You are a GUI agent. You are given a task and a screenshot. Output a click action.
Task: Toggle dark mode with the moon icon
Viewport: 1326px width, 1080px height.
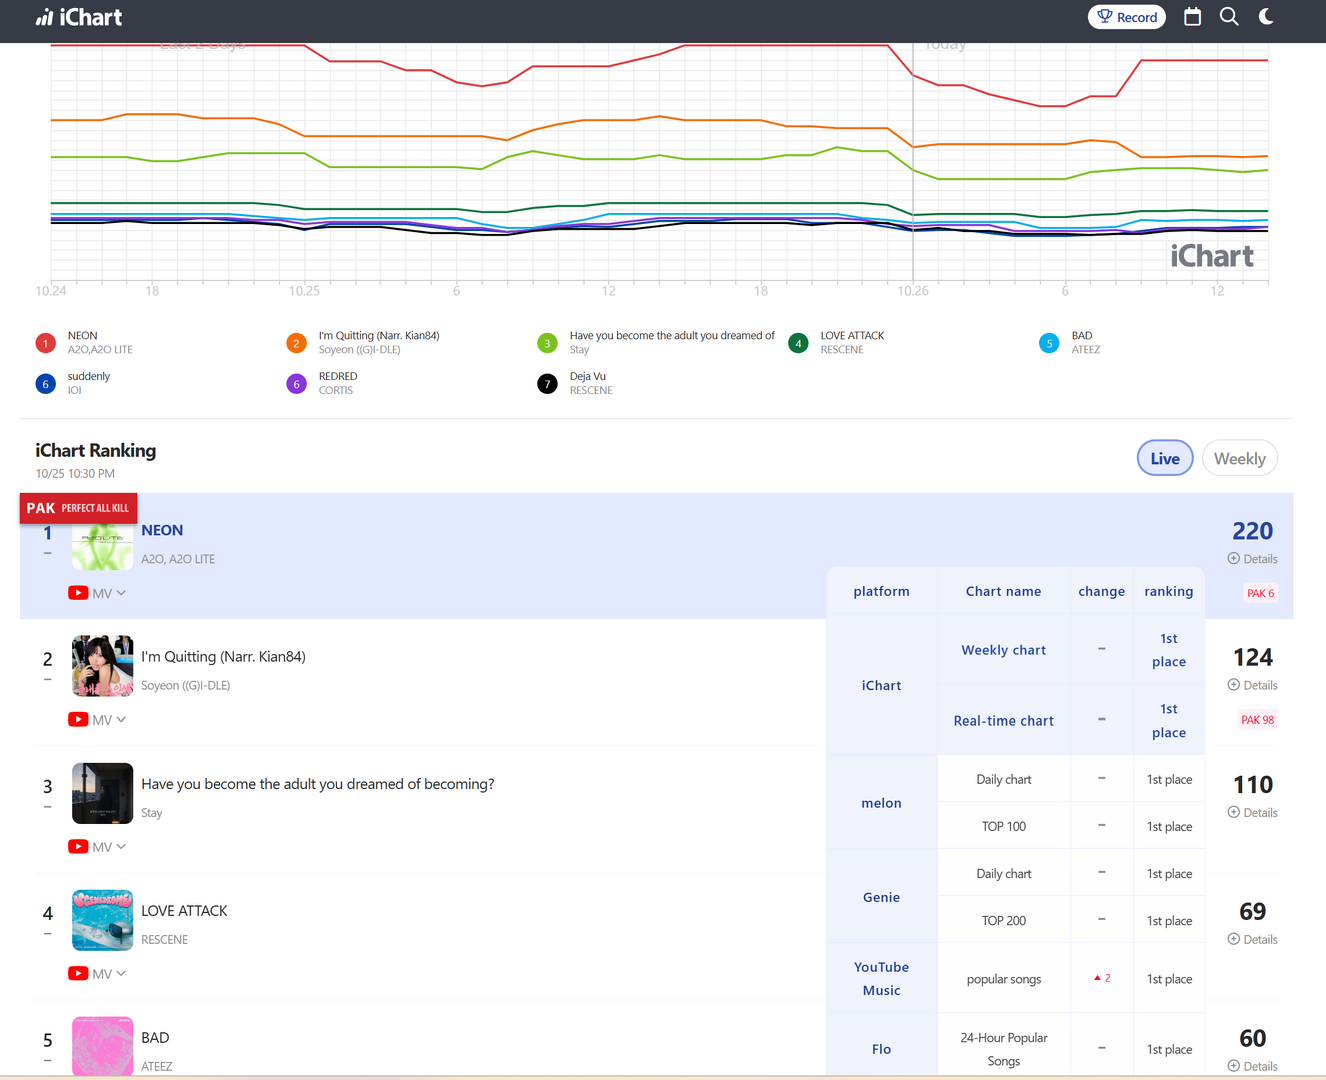pos(1266,17)
